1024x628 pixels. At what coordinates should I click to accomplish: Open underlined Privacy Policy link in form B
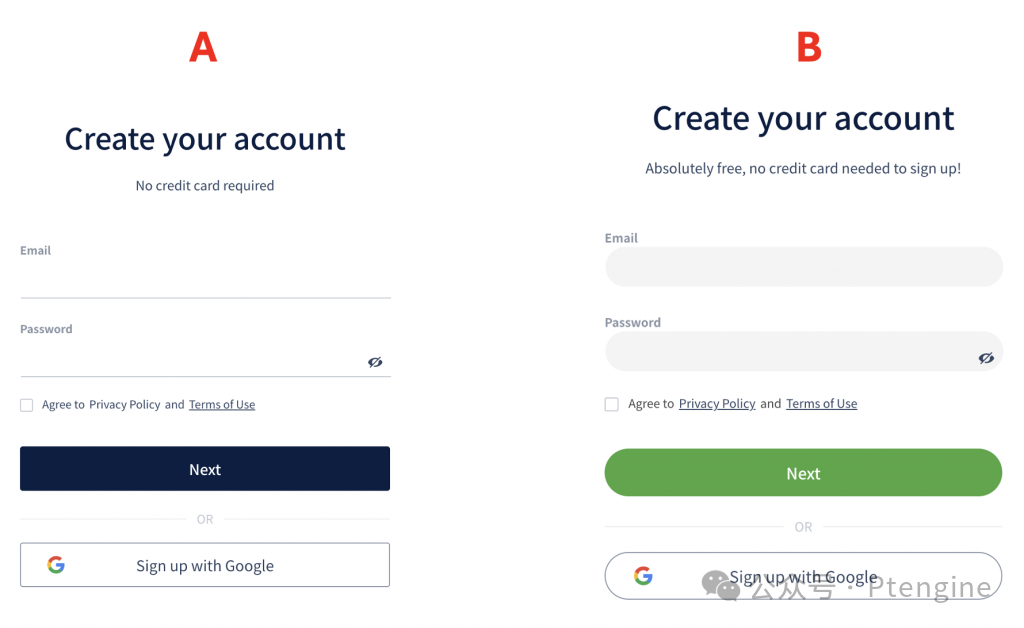pyautogui.click(x=717, y=404)
